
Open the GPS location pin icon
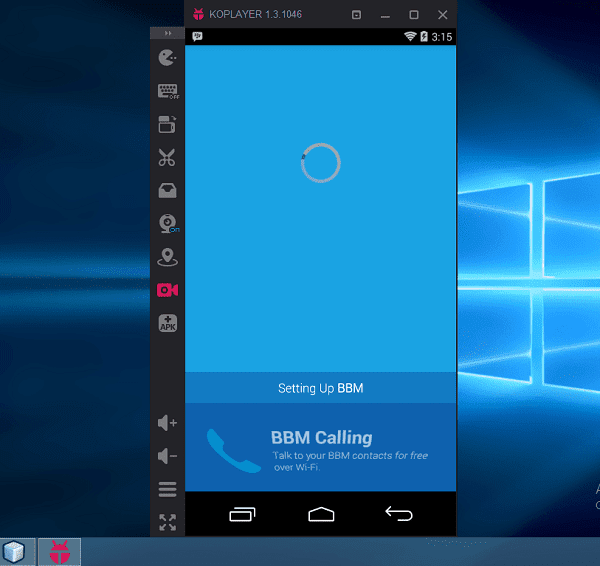pyautogui.click(x=167, y=257)
